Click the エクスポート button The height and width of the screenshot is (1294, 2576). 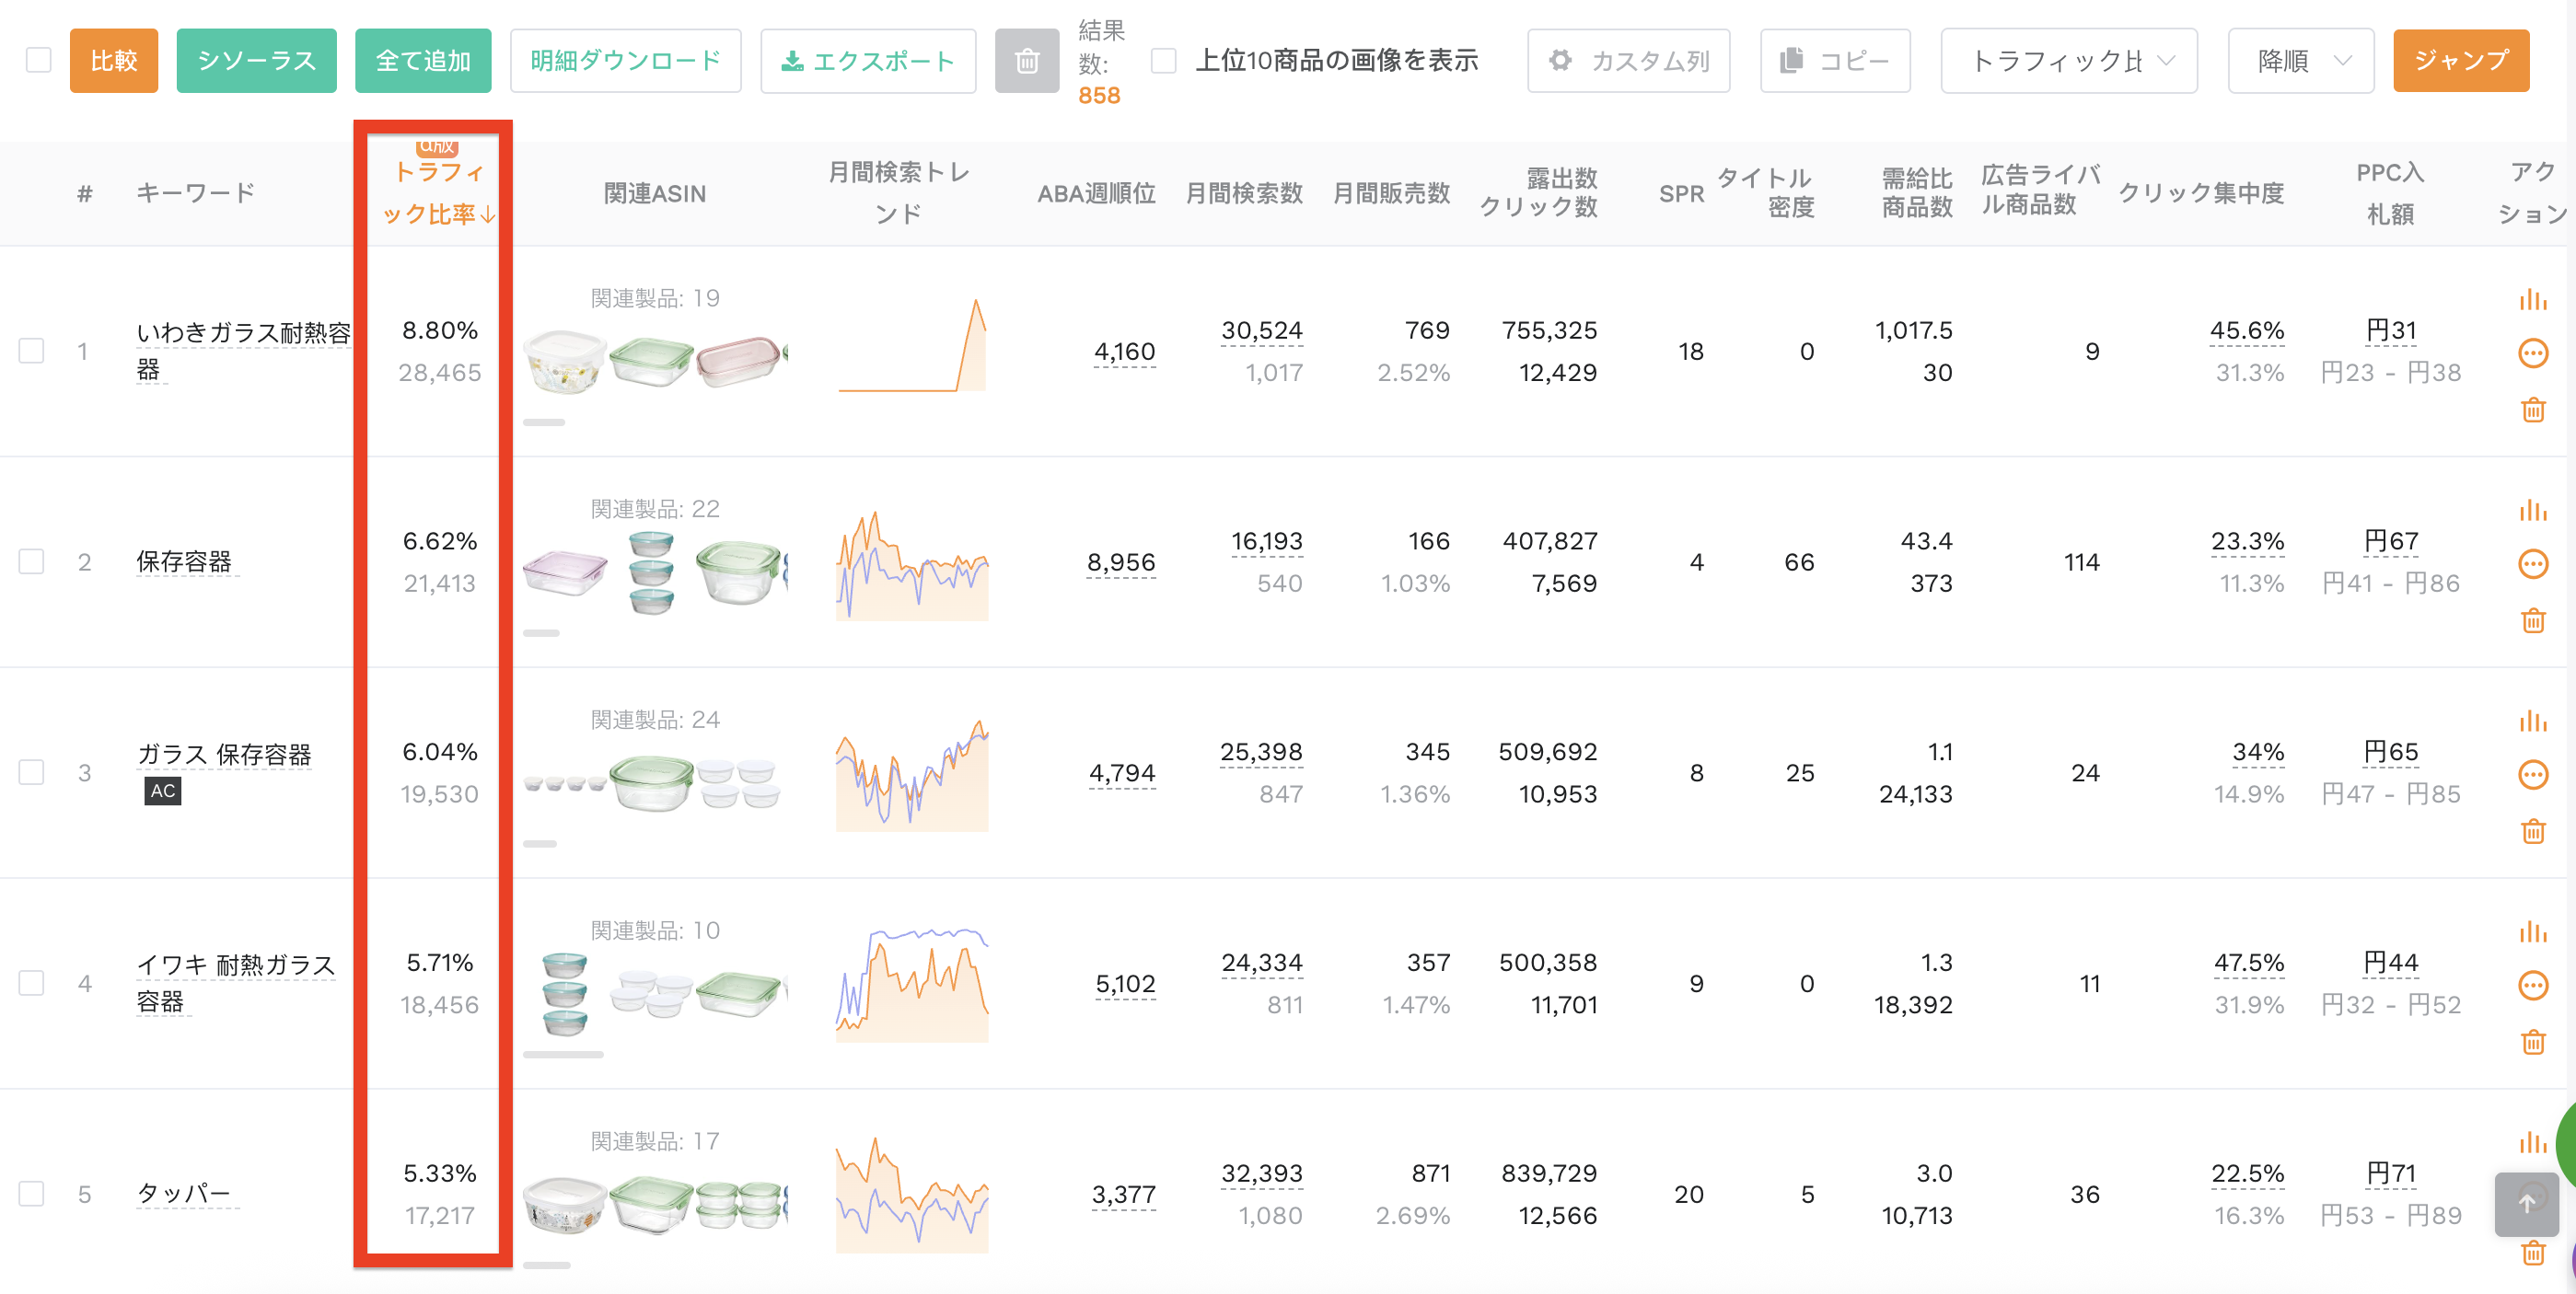tap(868, 61)
